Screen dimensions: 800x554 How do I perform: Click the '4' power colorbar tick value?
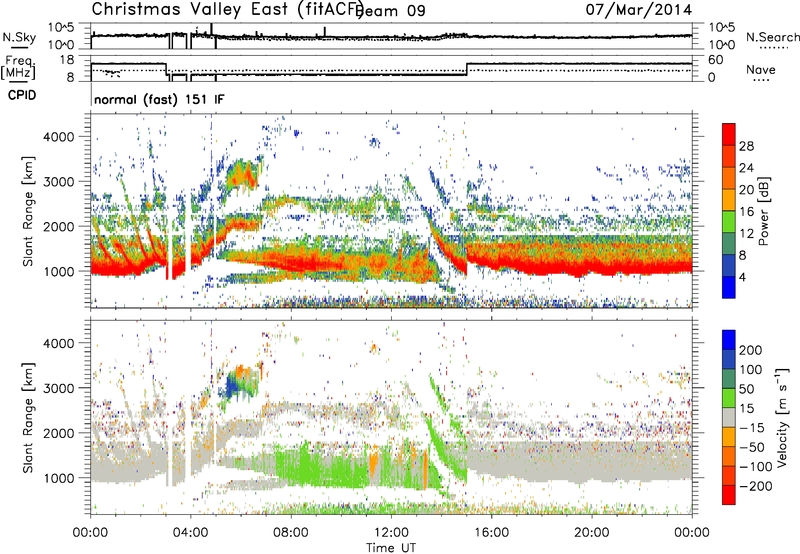[x=742, y=277]
